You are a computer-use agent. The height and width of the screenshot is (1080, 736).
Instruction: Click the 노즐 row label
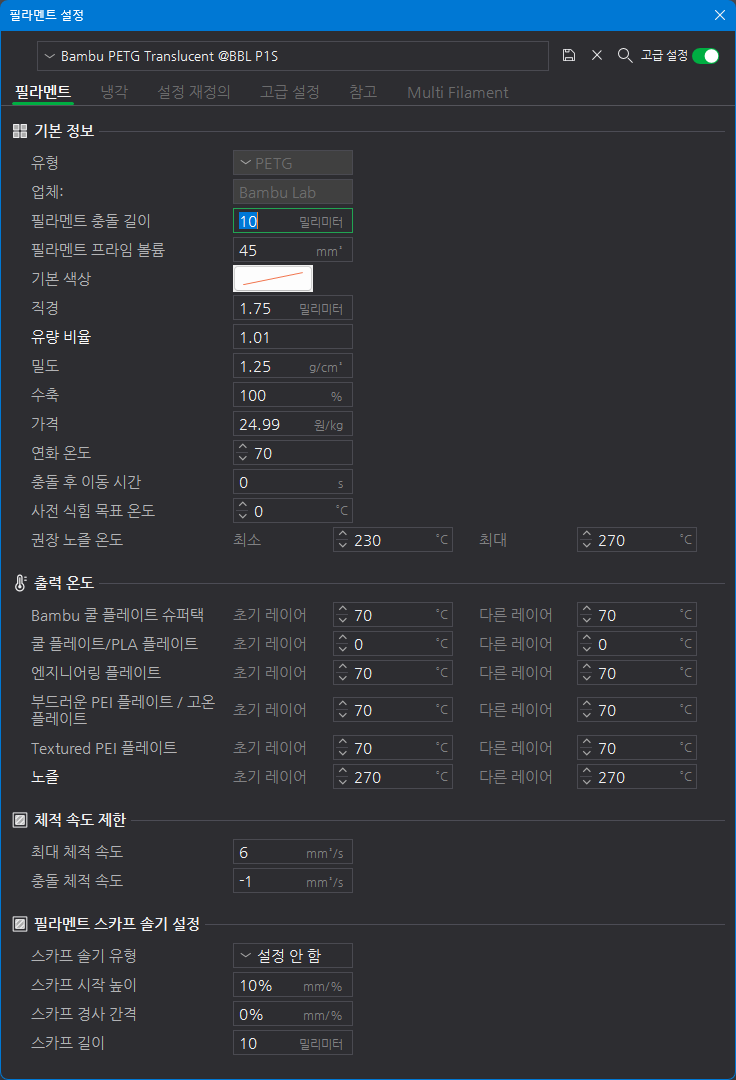click(x=45, y=776)
